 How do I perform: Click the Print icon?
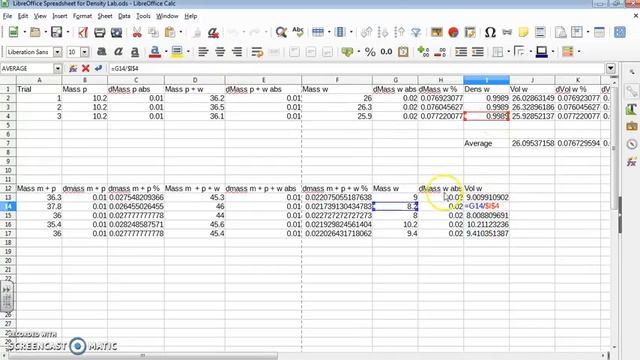coord(100,32)
